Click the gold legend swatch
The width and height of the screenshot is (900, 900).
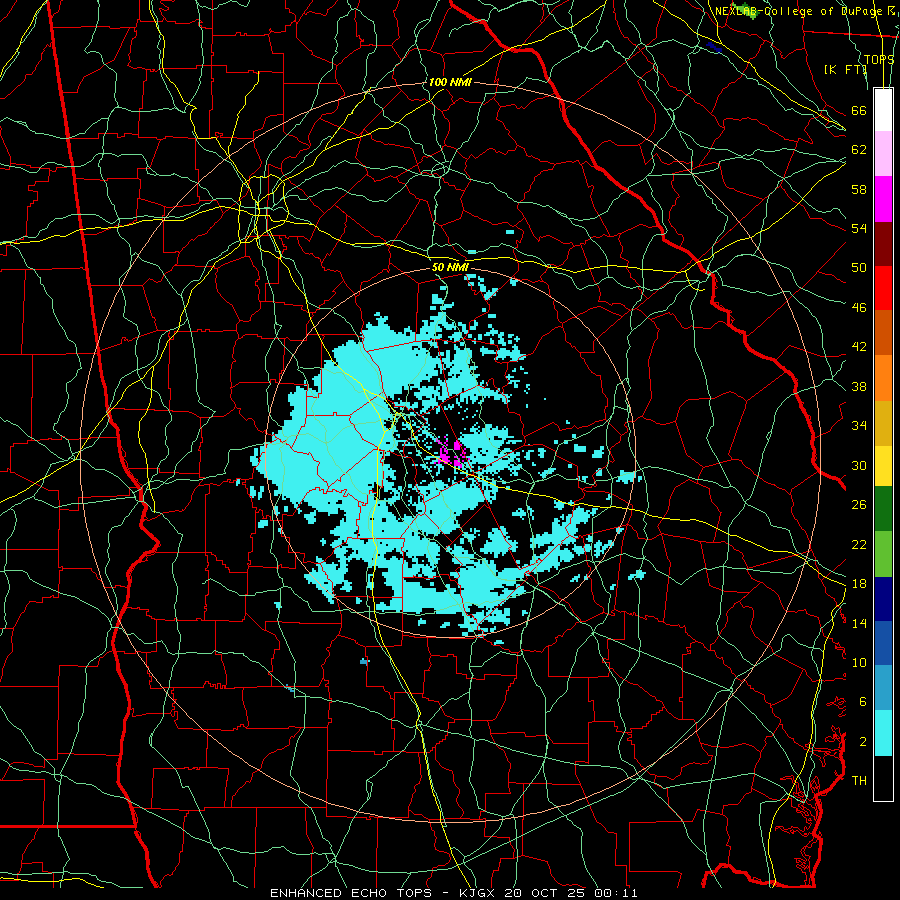(883, 423)
